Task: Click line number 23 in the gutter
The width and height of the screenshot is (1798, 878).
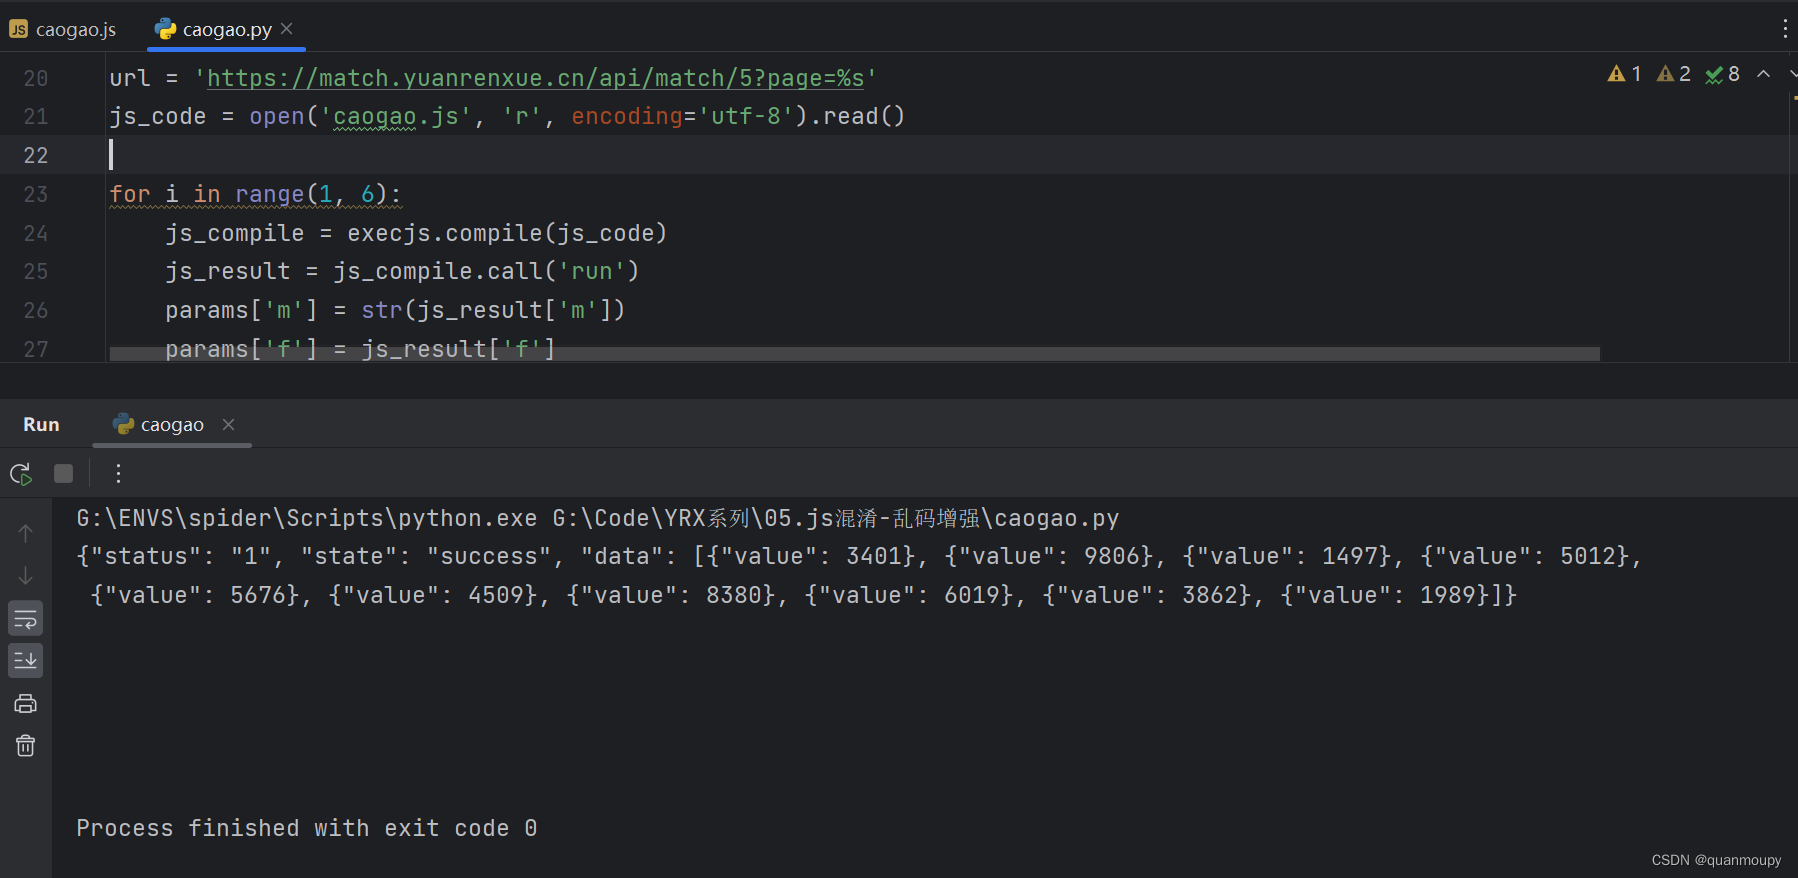Action: (x=36, y=194)
